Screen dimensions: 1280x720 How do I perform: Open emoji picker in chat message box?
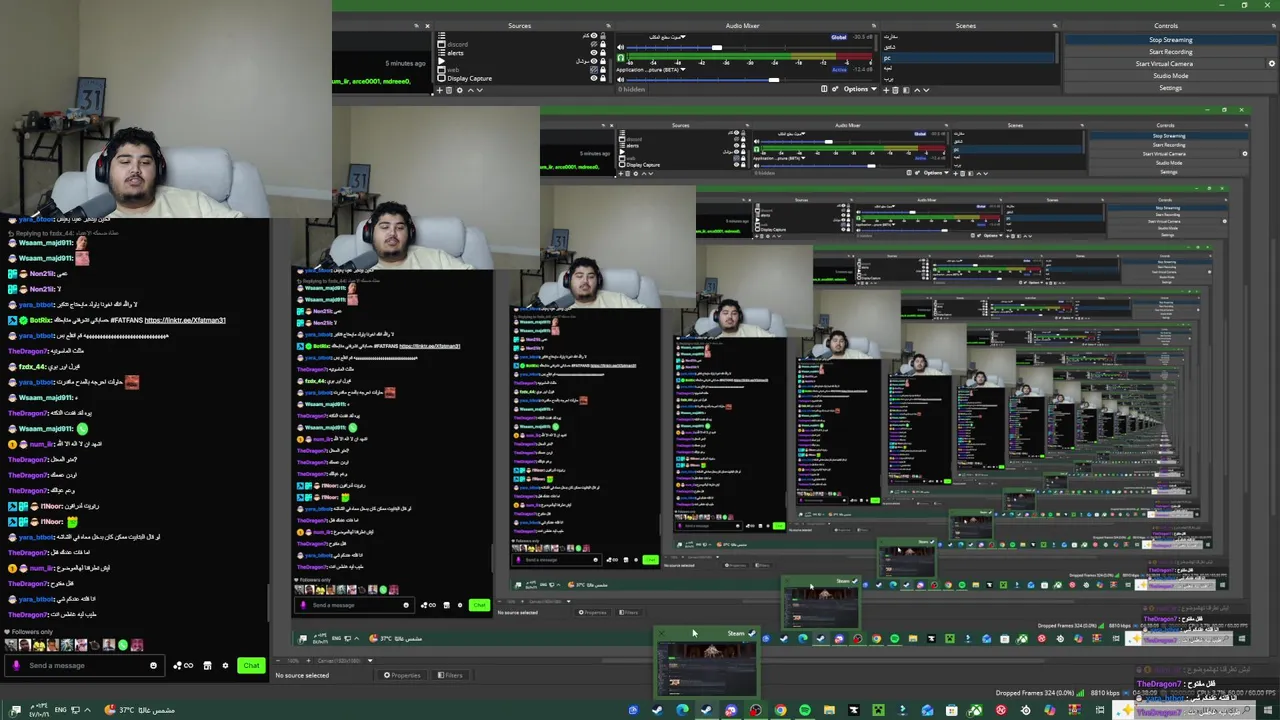tap(153, 665)
